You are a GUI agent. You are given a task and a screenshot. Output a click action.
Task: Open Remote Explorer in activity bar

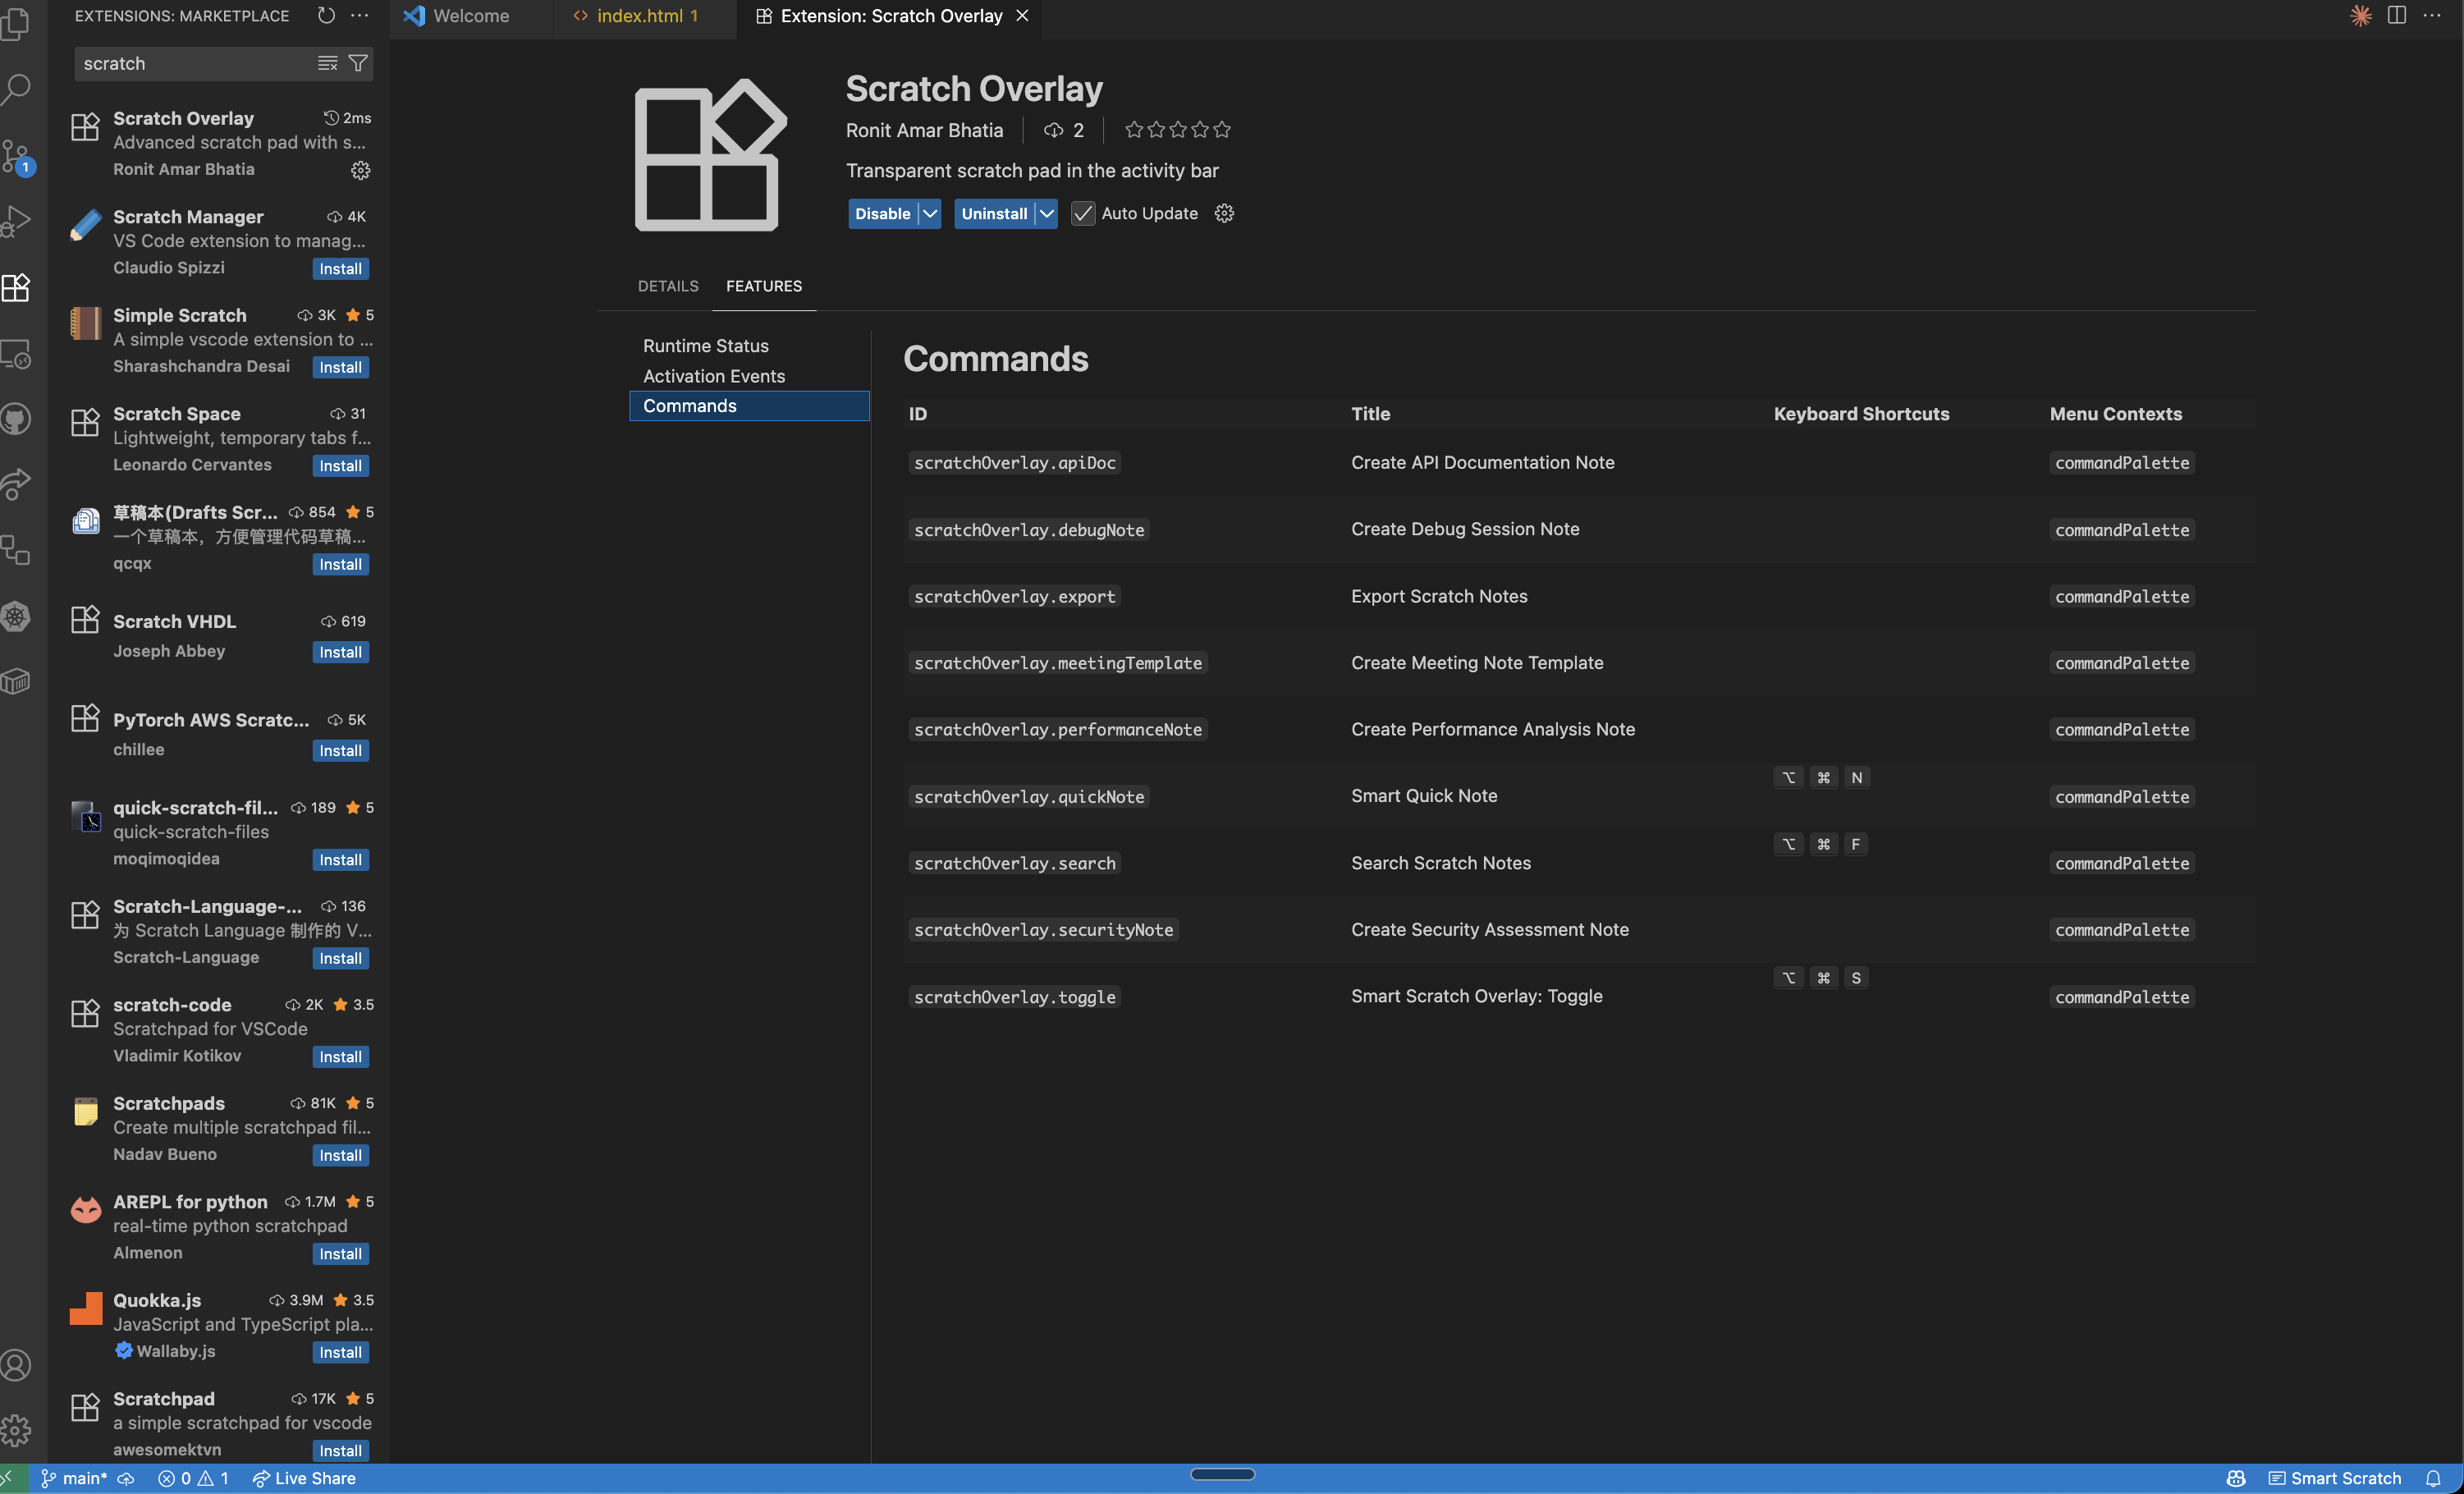(x=16, y=354)
